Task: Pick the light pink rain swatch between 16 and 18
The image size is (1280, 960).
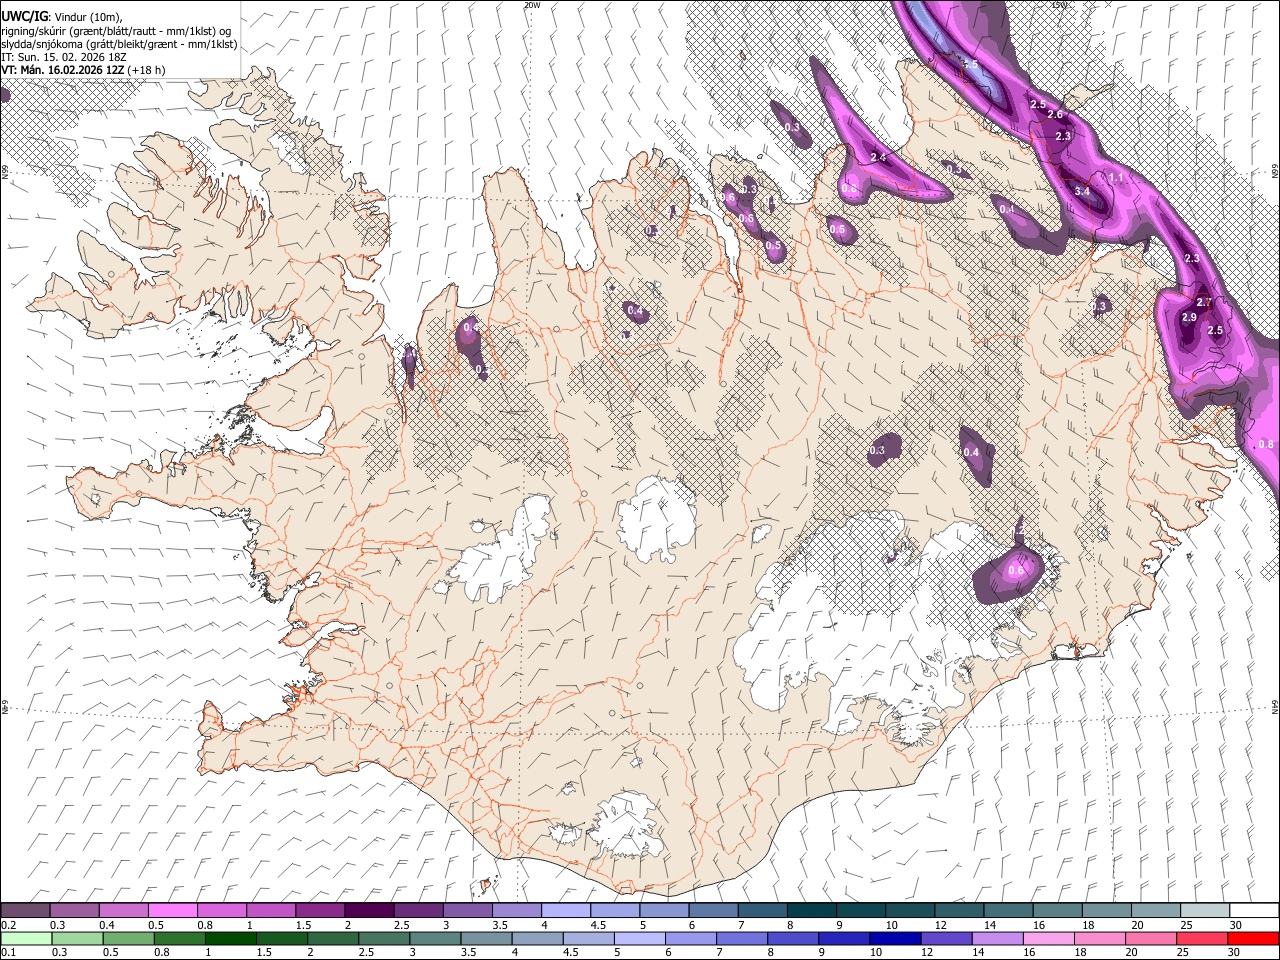Action: click(x=1048, y=938)
